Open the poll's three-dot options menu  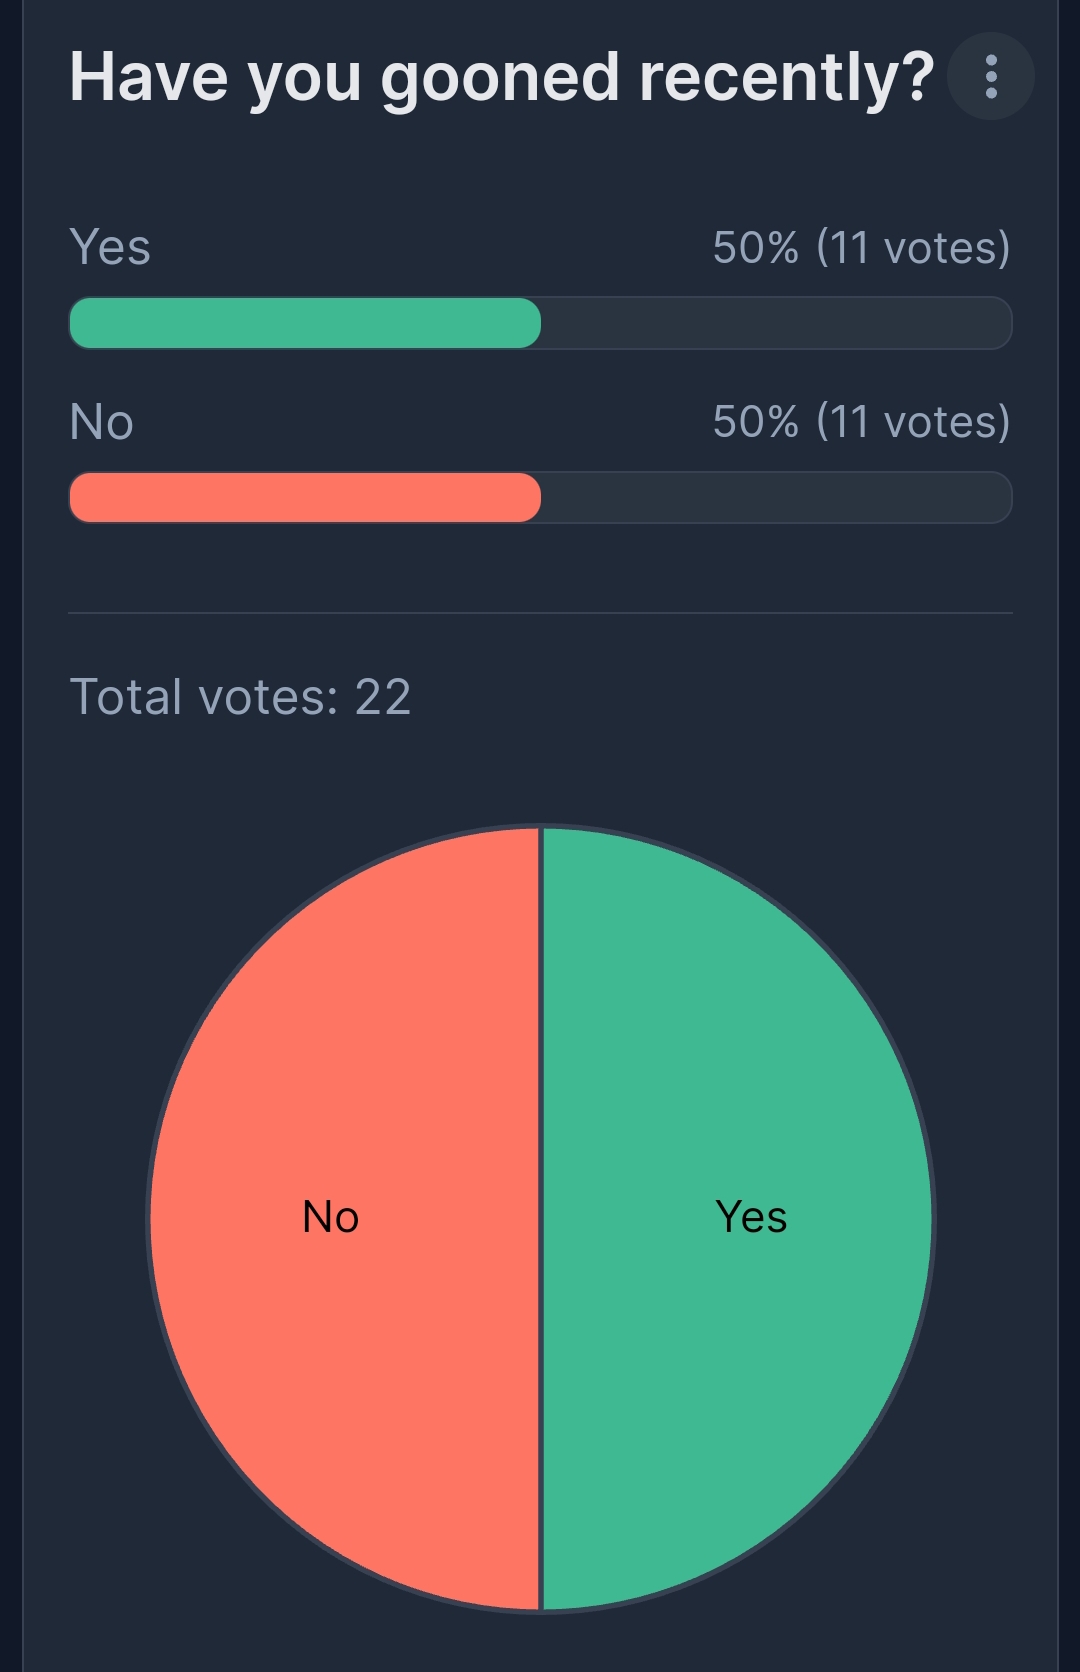coord(990,77)
